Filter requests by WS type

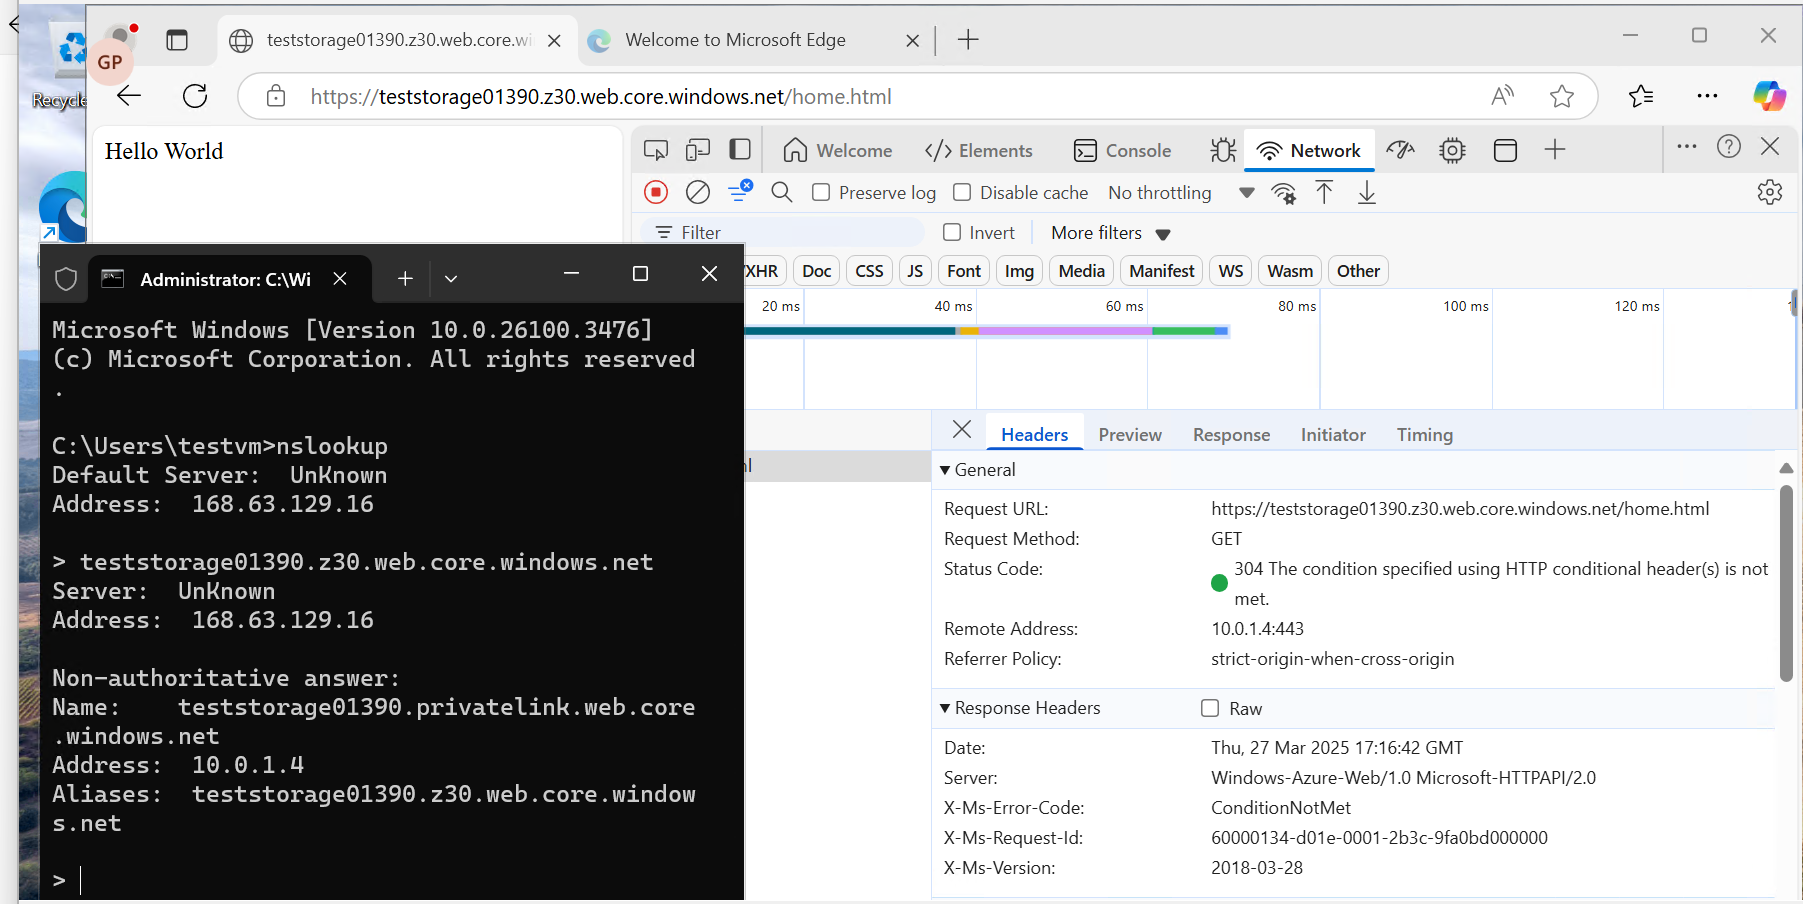(1231, 271)
